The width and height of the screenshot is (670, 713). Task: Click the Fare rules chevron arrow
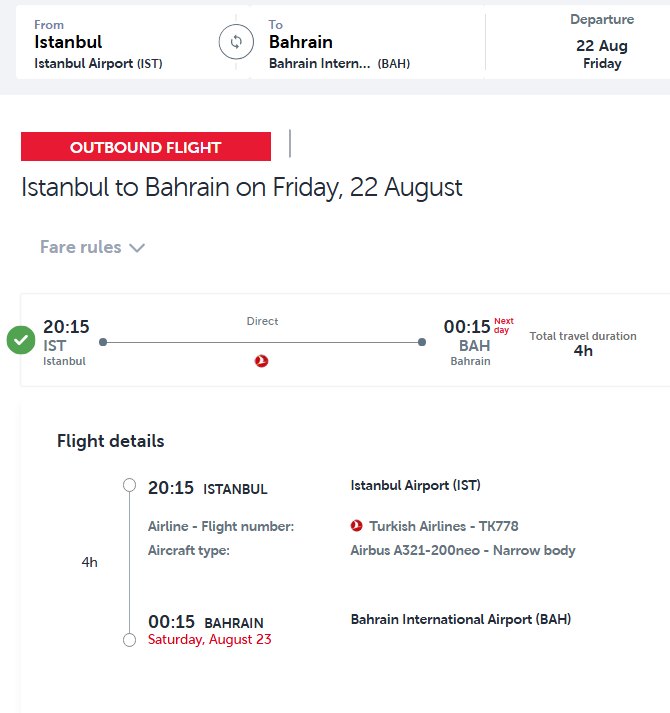(137, 248)
